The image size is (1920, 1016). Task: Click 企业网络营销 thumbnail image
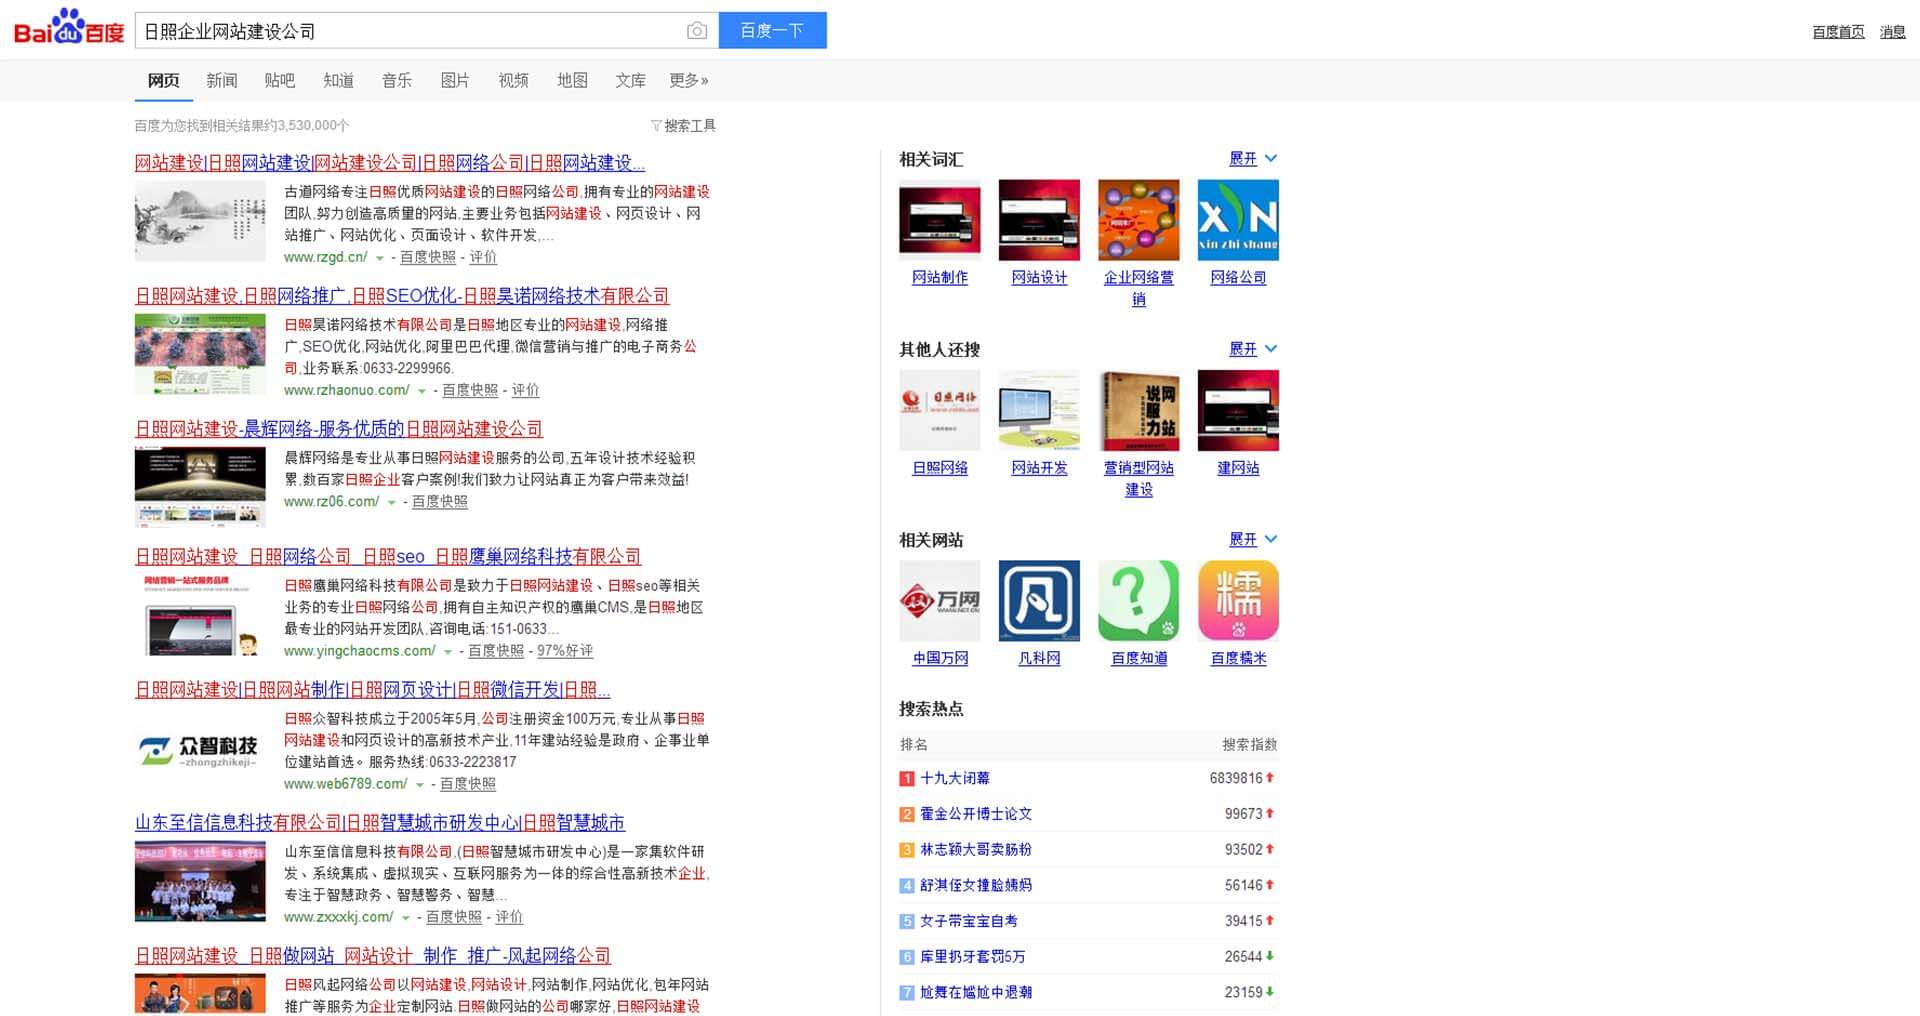(1139, 220)
